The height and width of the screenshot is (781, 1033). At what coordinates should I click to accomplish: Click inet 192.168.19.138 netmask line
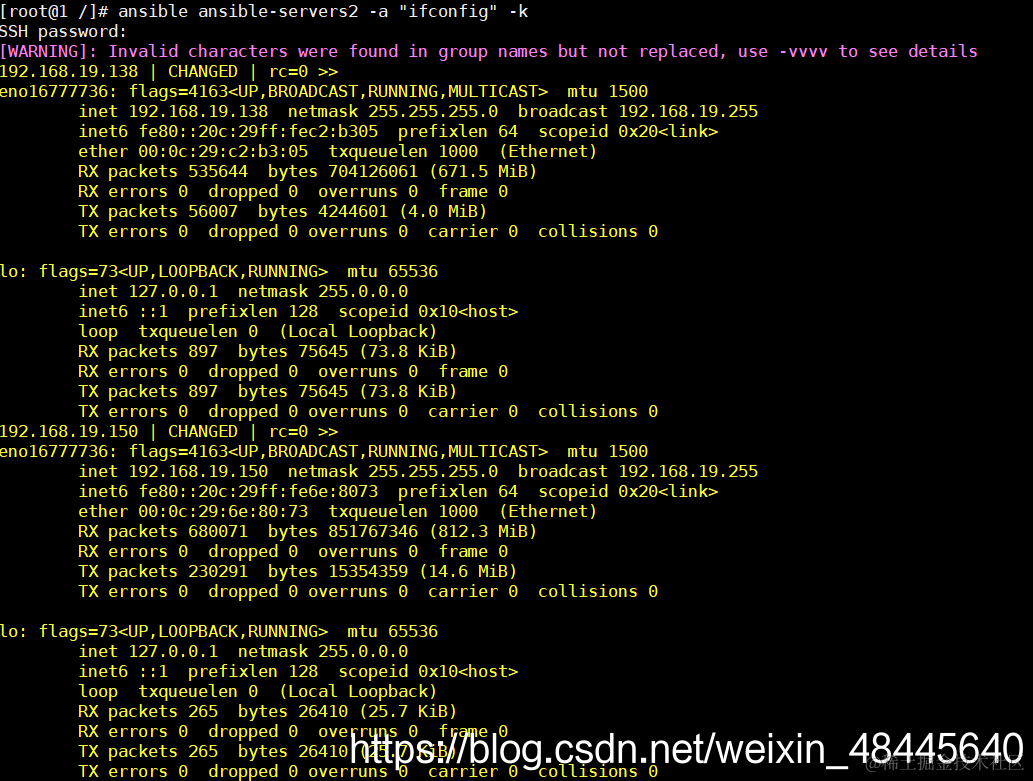tap(418, 111)
